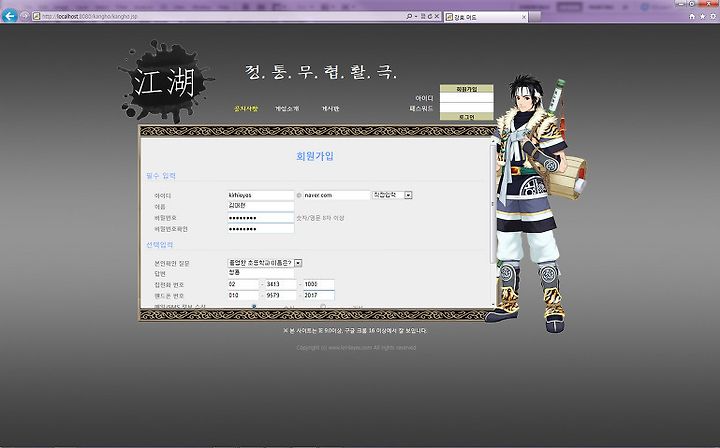This screenshot has height=448, width=720.
Task: Click the localhost URL address field
Action: 220,17
